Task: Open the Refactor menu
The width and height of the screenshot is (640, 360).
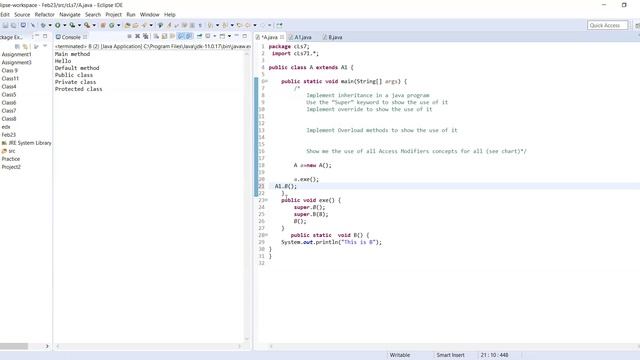Action: (x=44, y=14)
